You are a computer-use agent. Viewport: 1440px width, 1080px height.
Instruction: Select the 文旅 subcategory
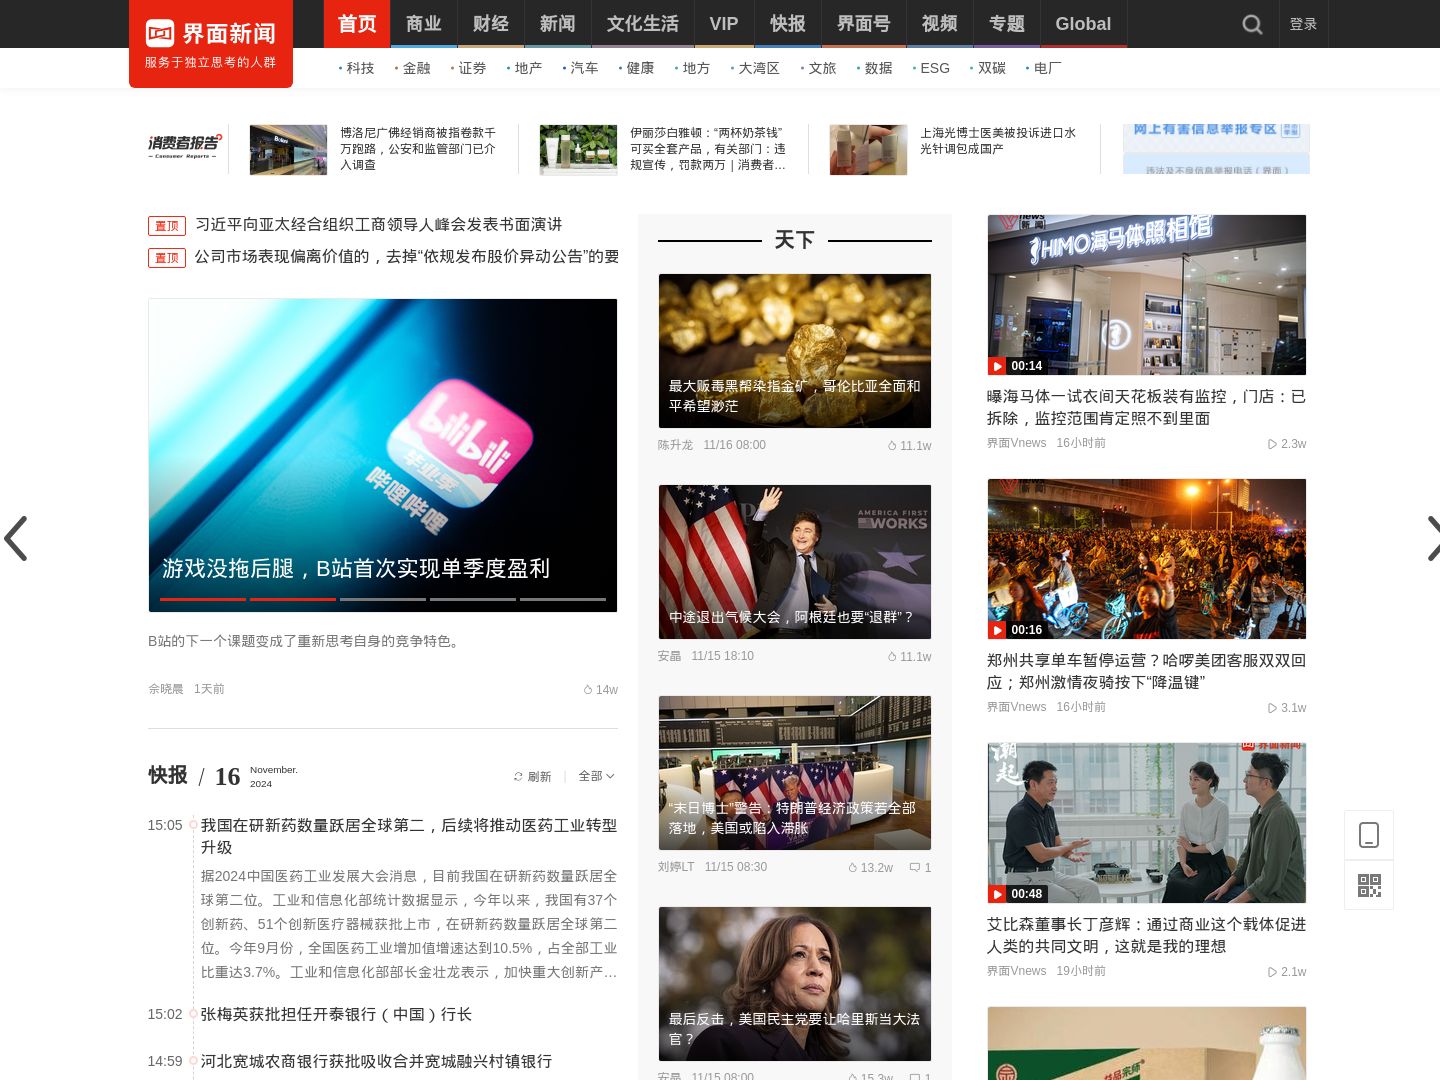point(822,68)
